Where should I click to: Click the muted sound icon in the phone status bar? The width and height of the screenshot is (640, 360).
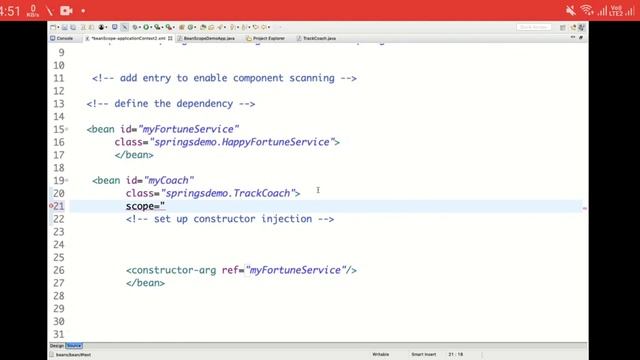pos(571,11)
